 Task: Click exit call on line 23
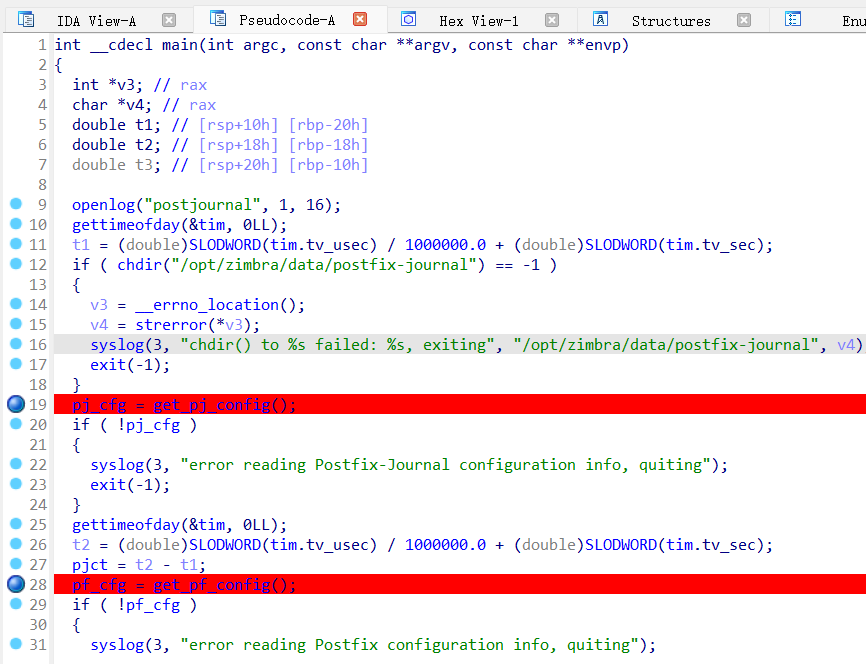tap(108, 484)
